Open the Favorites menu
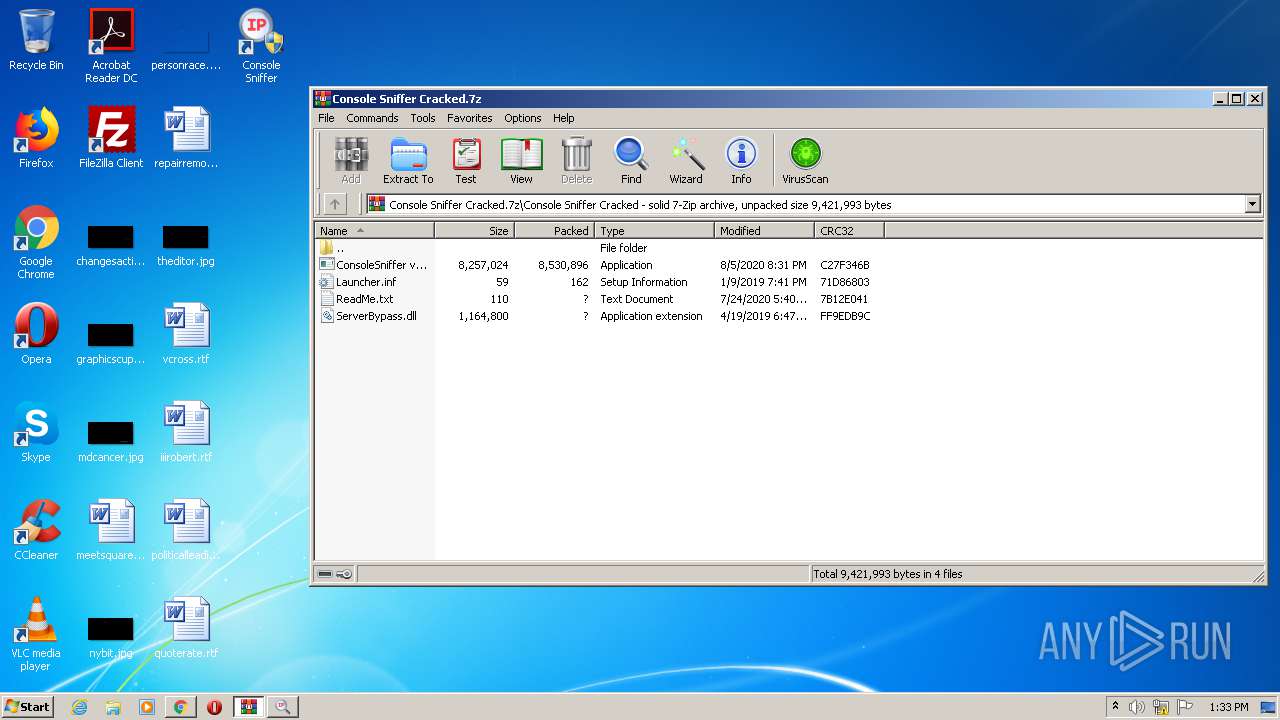Image resolution: width=1280 pixels, height=720 pixels. [x=469, y=118]
